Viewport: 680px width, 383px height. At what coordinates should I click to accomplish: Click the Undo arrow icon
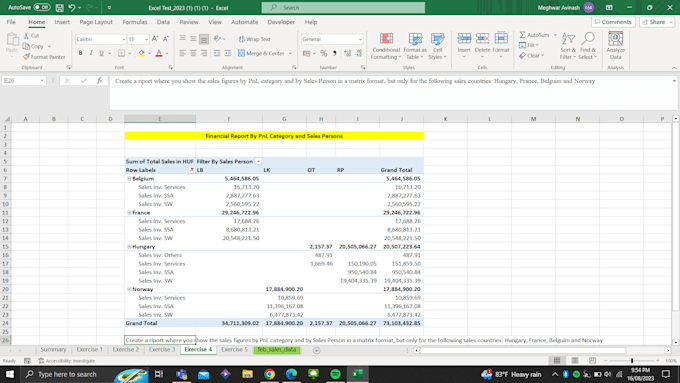[x=72, y=8]
